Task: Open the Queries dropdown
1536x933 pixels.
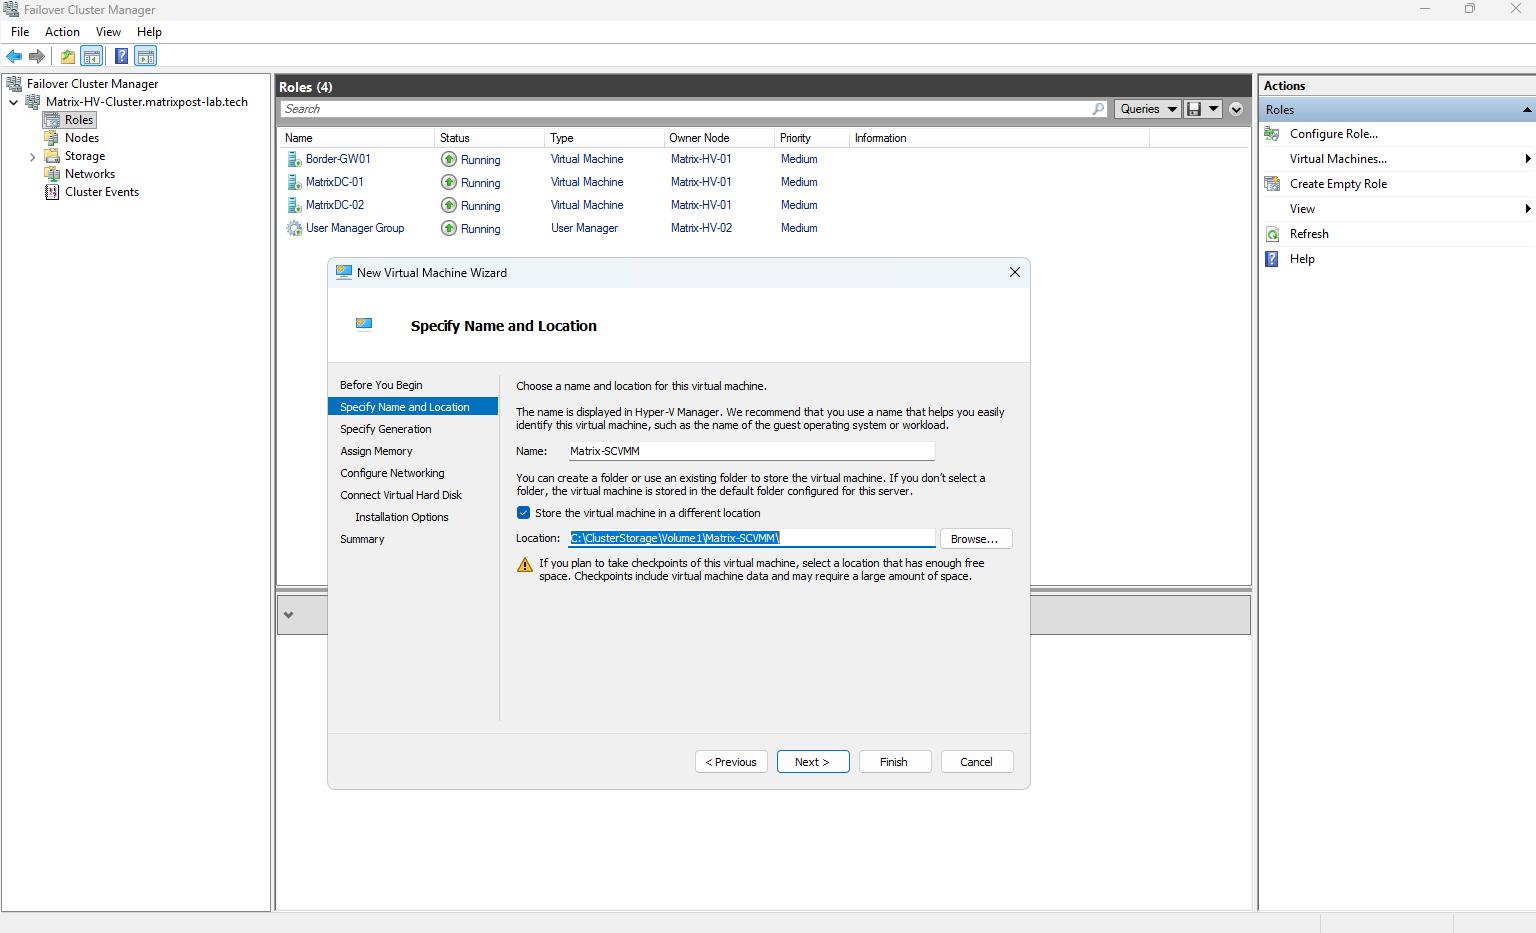Action: 1148,109
